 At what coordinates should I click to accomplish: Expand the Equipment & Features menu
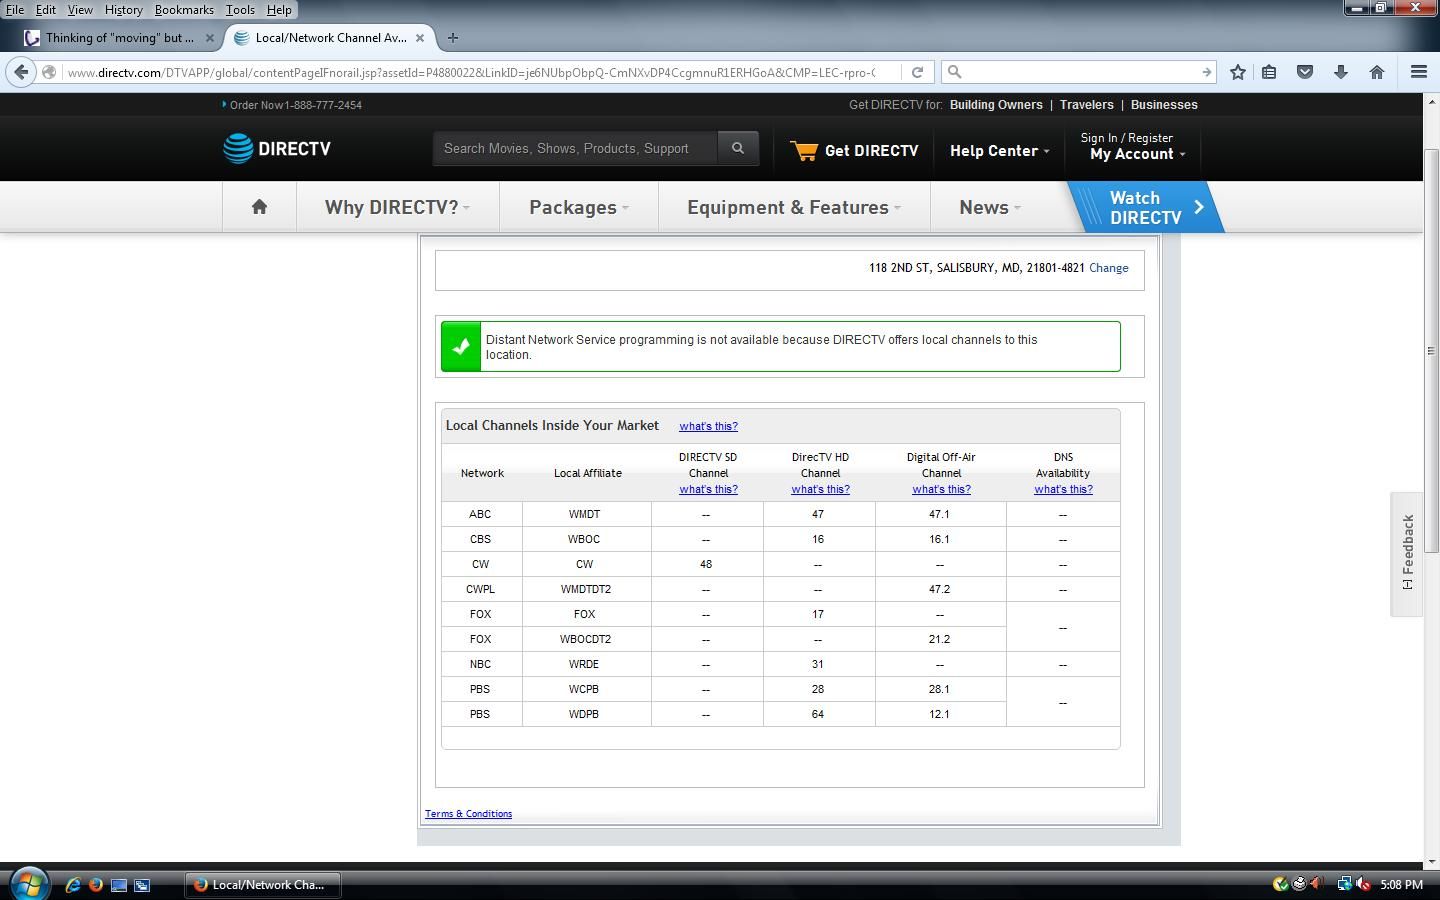click(794, 207)
